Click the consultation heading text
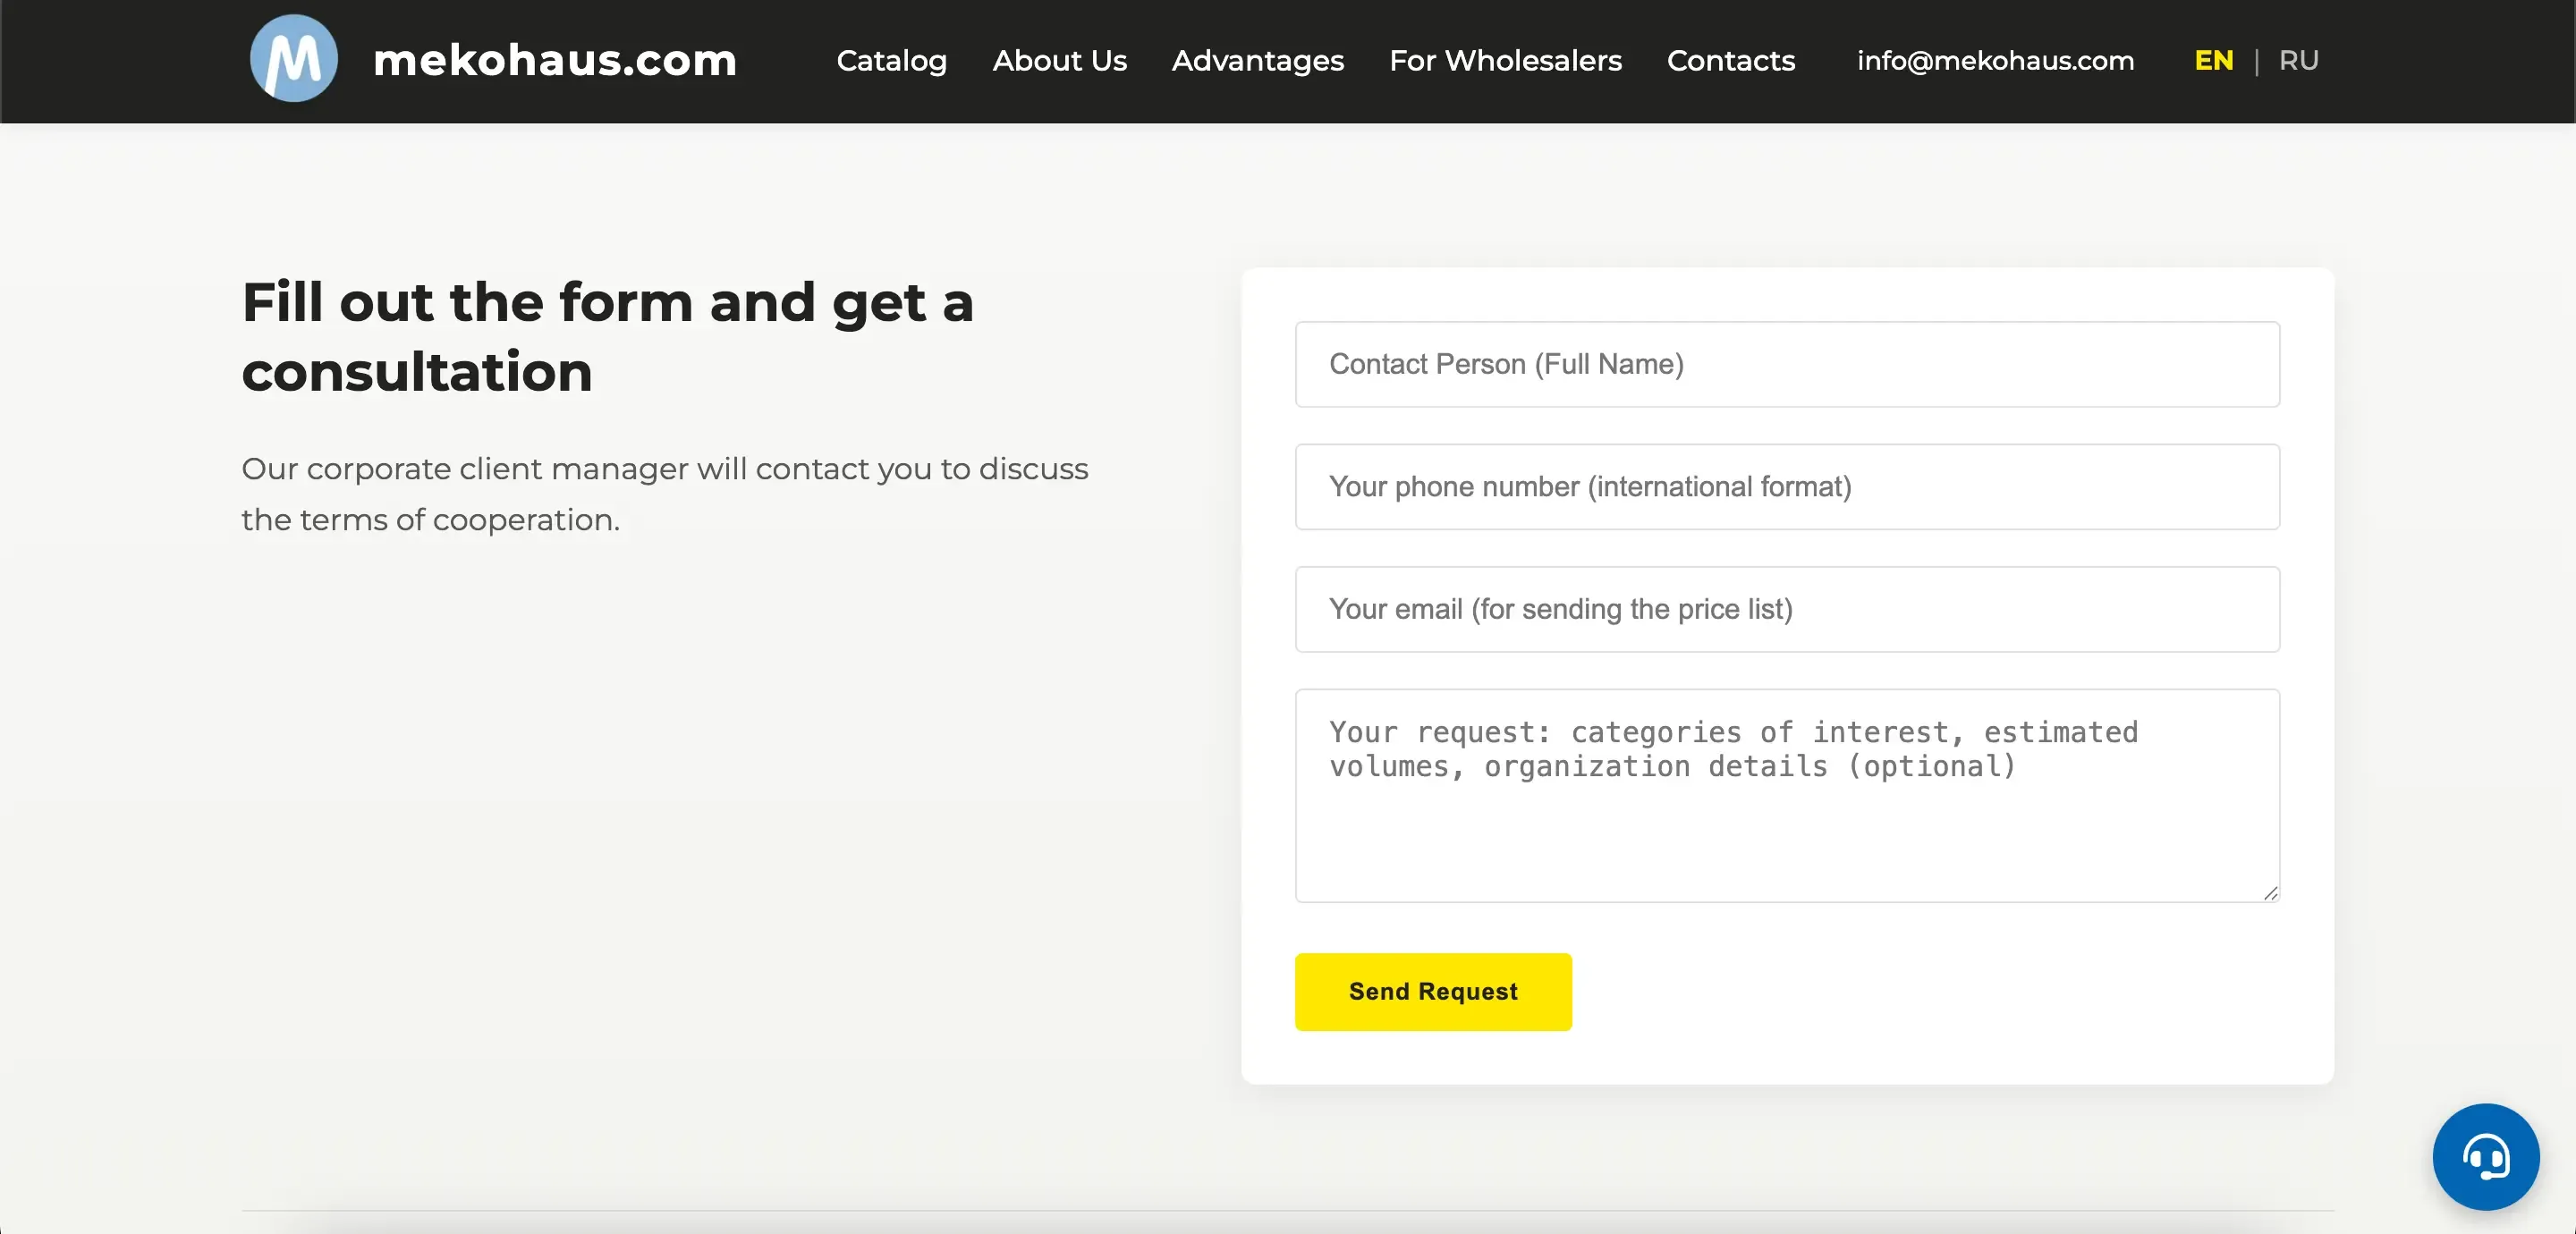Image resolution: width=2576 pixels, height=1234 pixels. coord(607,337)
